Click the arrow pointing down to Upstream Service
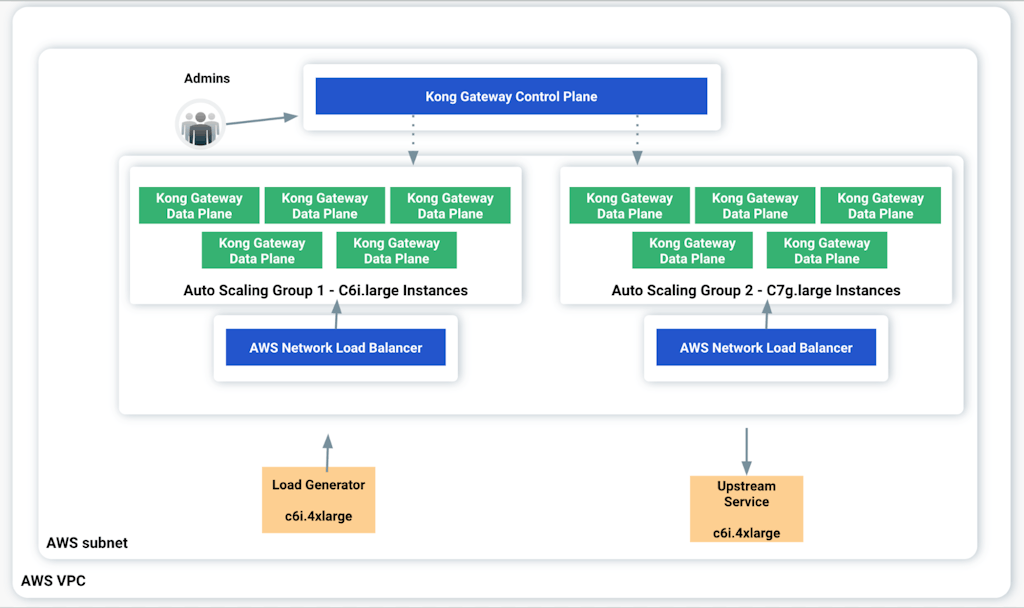 pos(746,451)
